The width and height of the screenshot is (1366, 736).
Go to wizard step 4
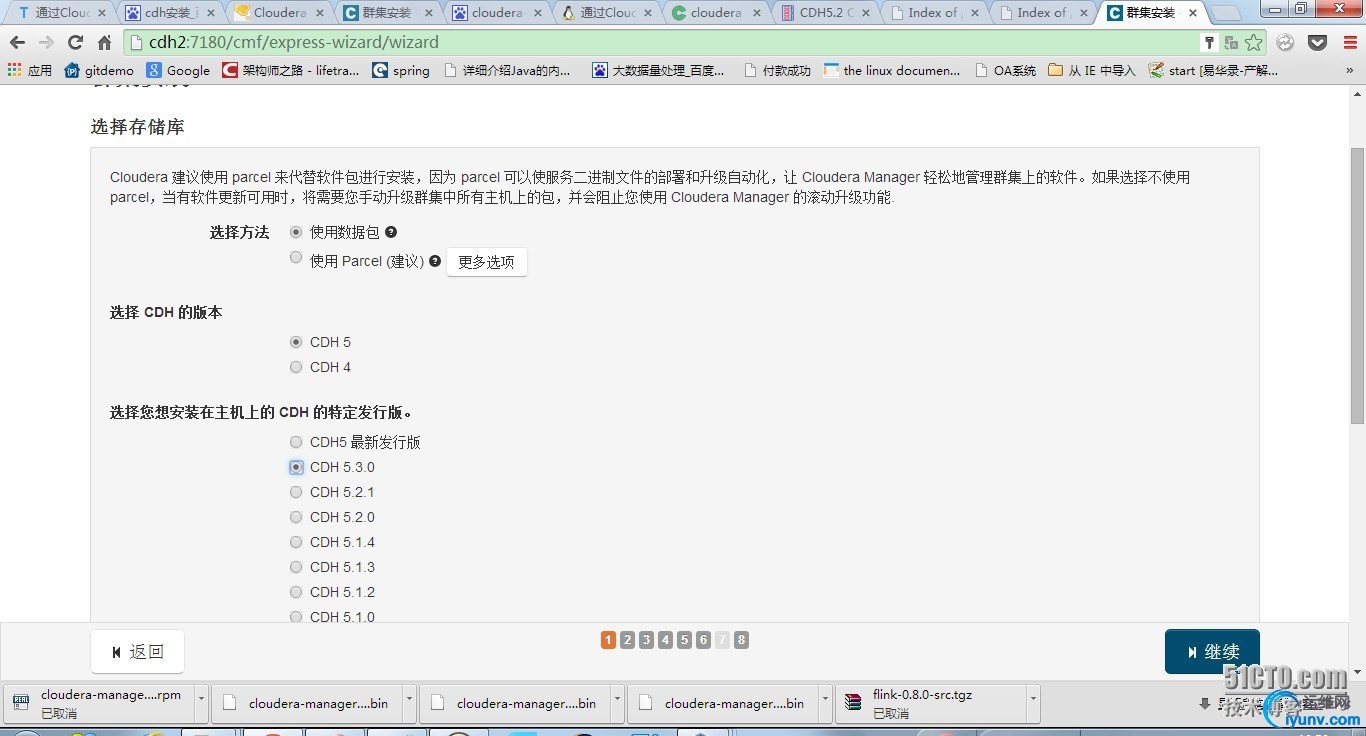665,640
